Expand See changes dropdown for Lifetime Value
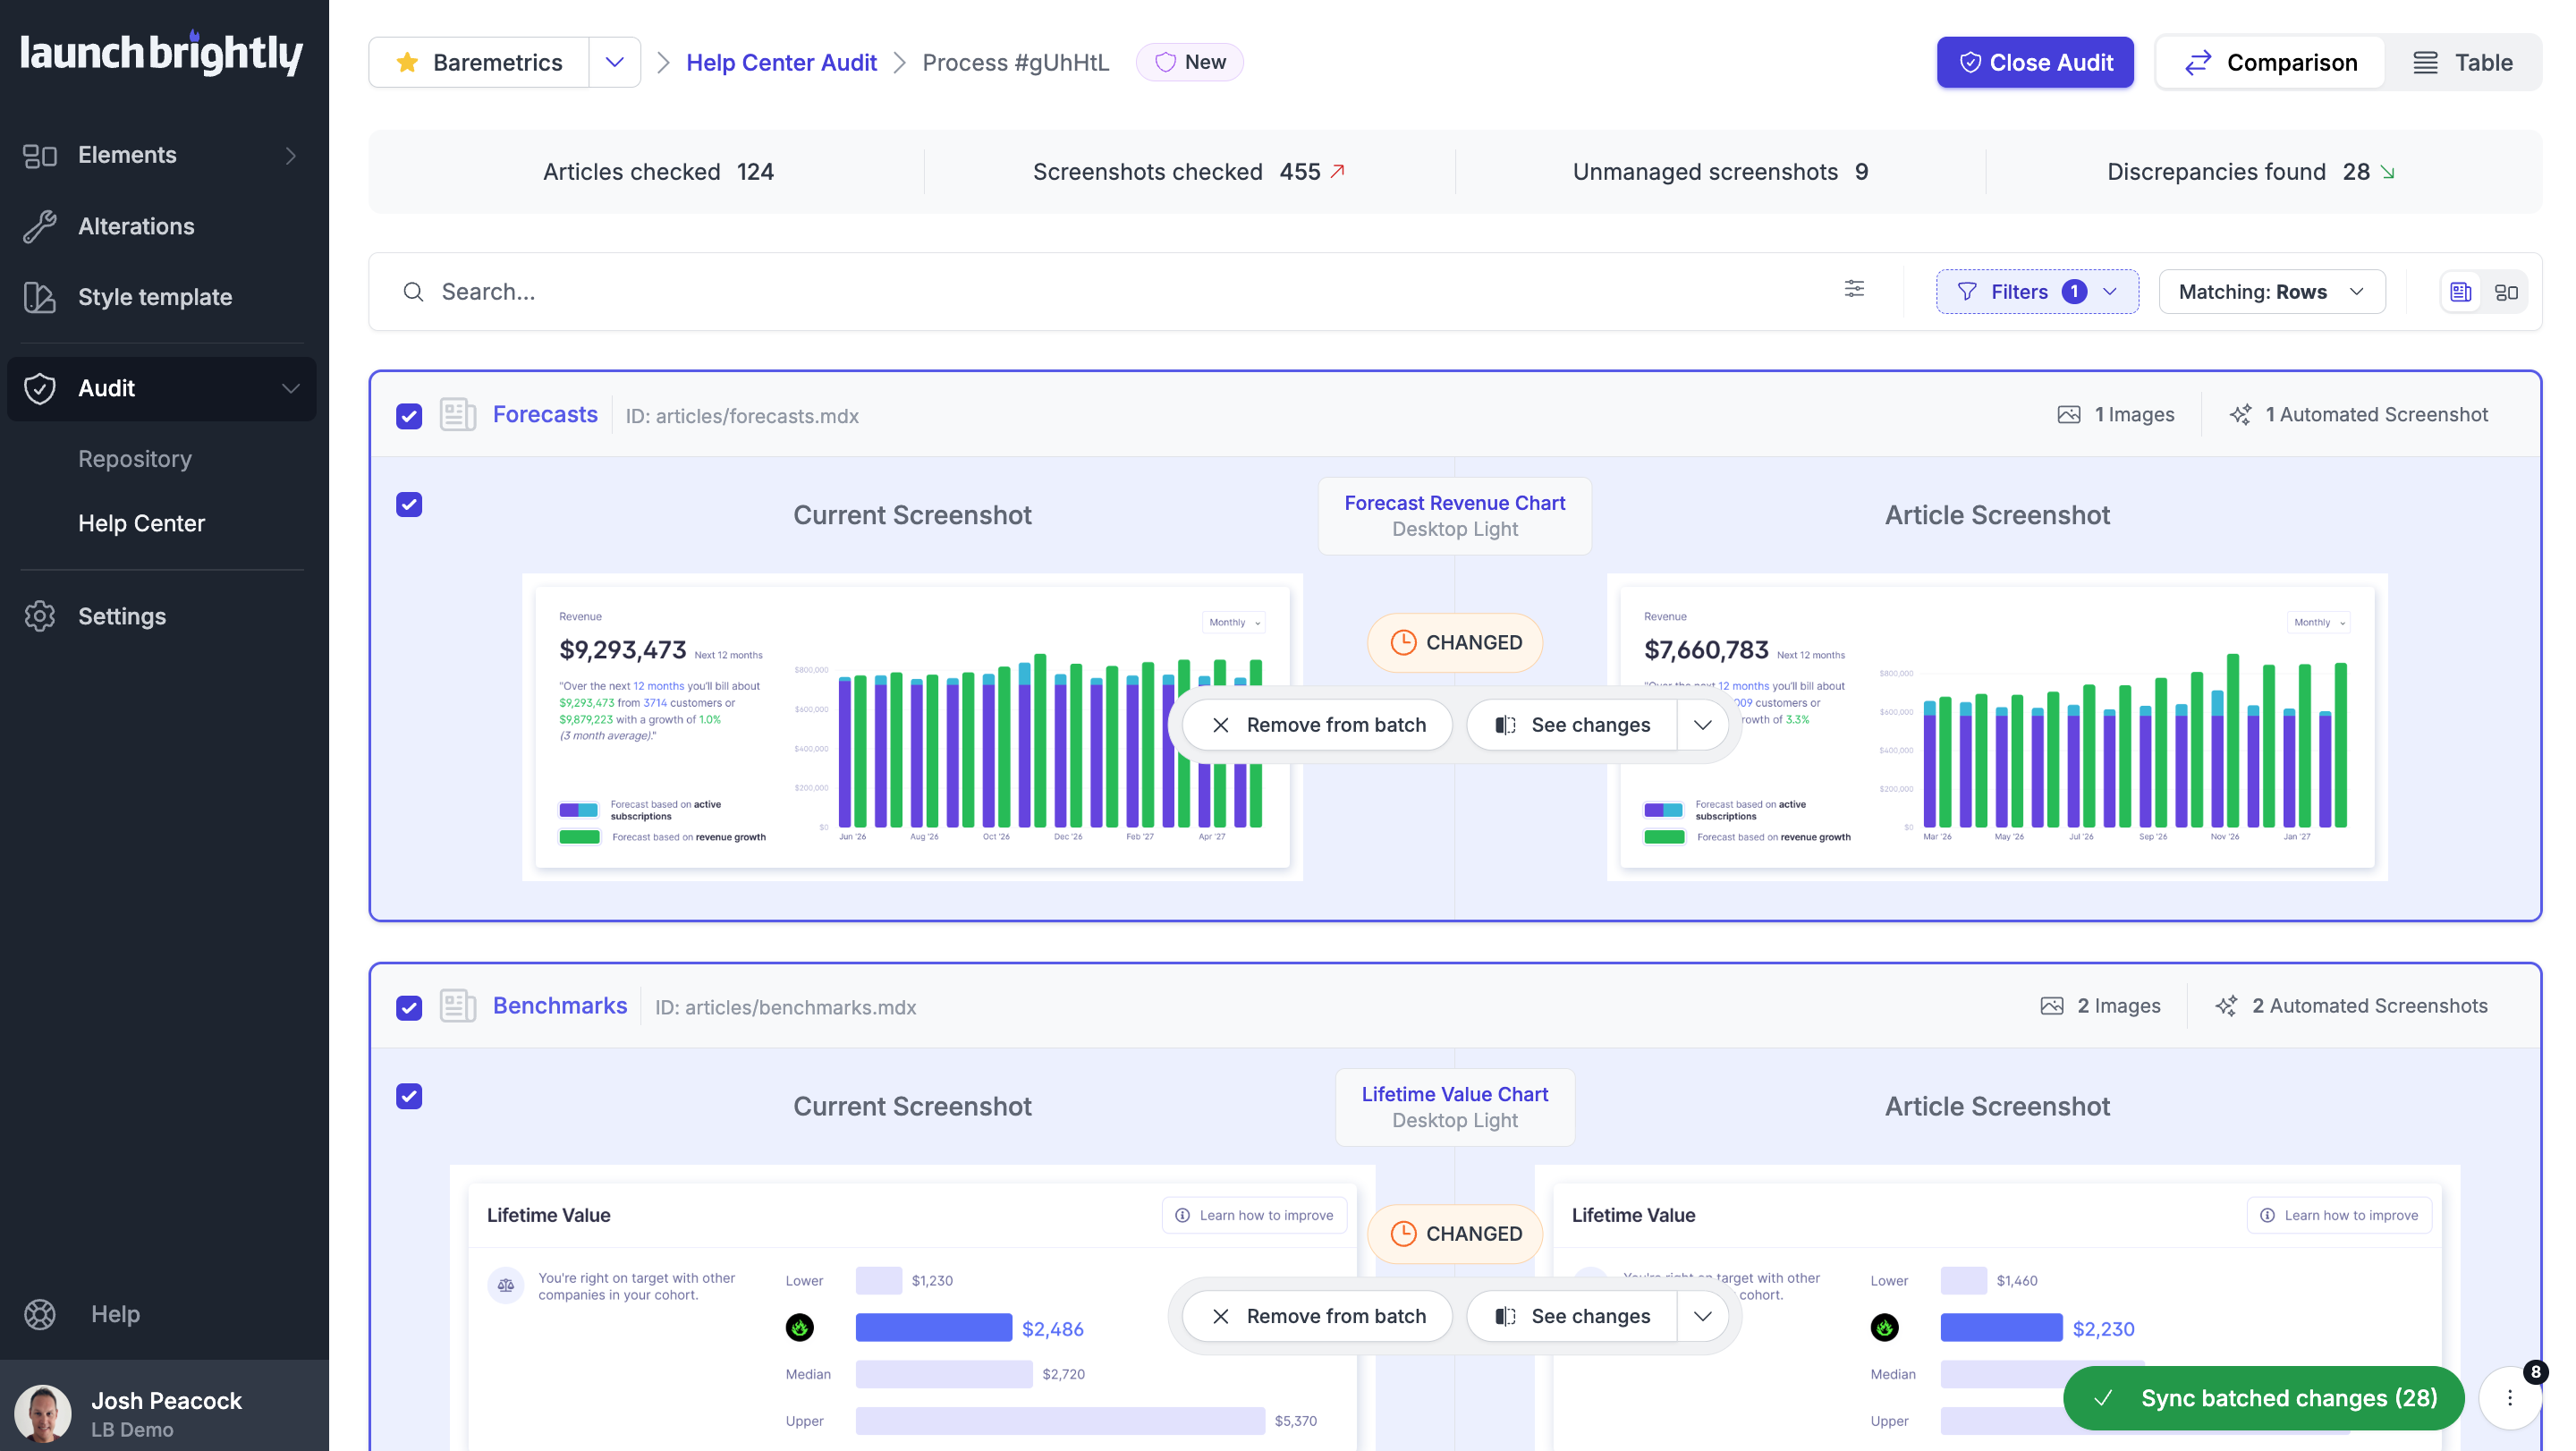Viewport: 2576px width, 1451px height. pyautogui.click(x=1703, y=1316)
